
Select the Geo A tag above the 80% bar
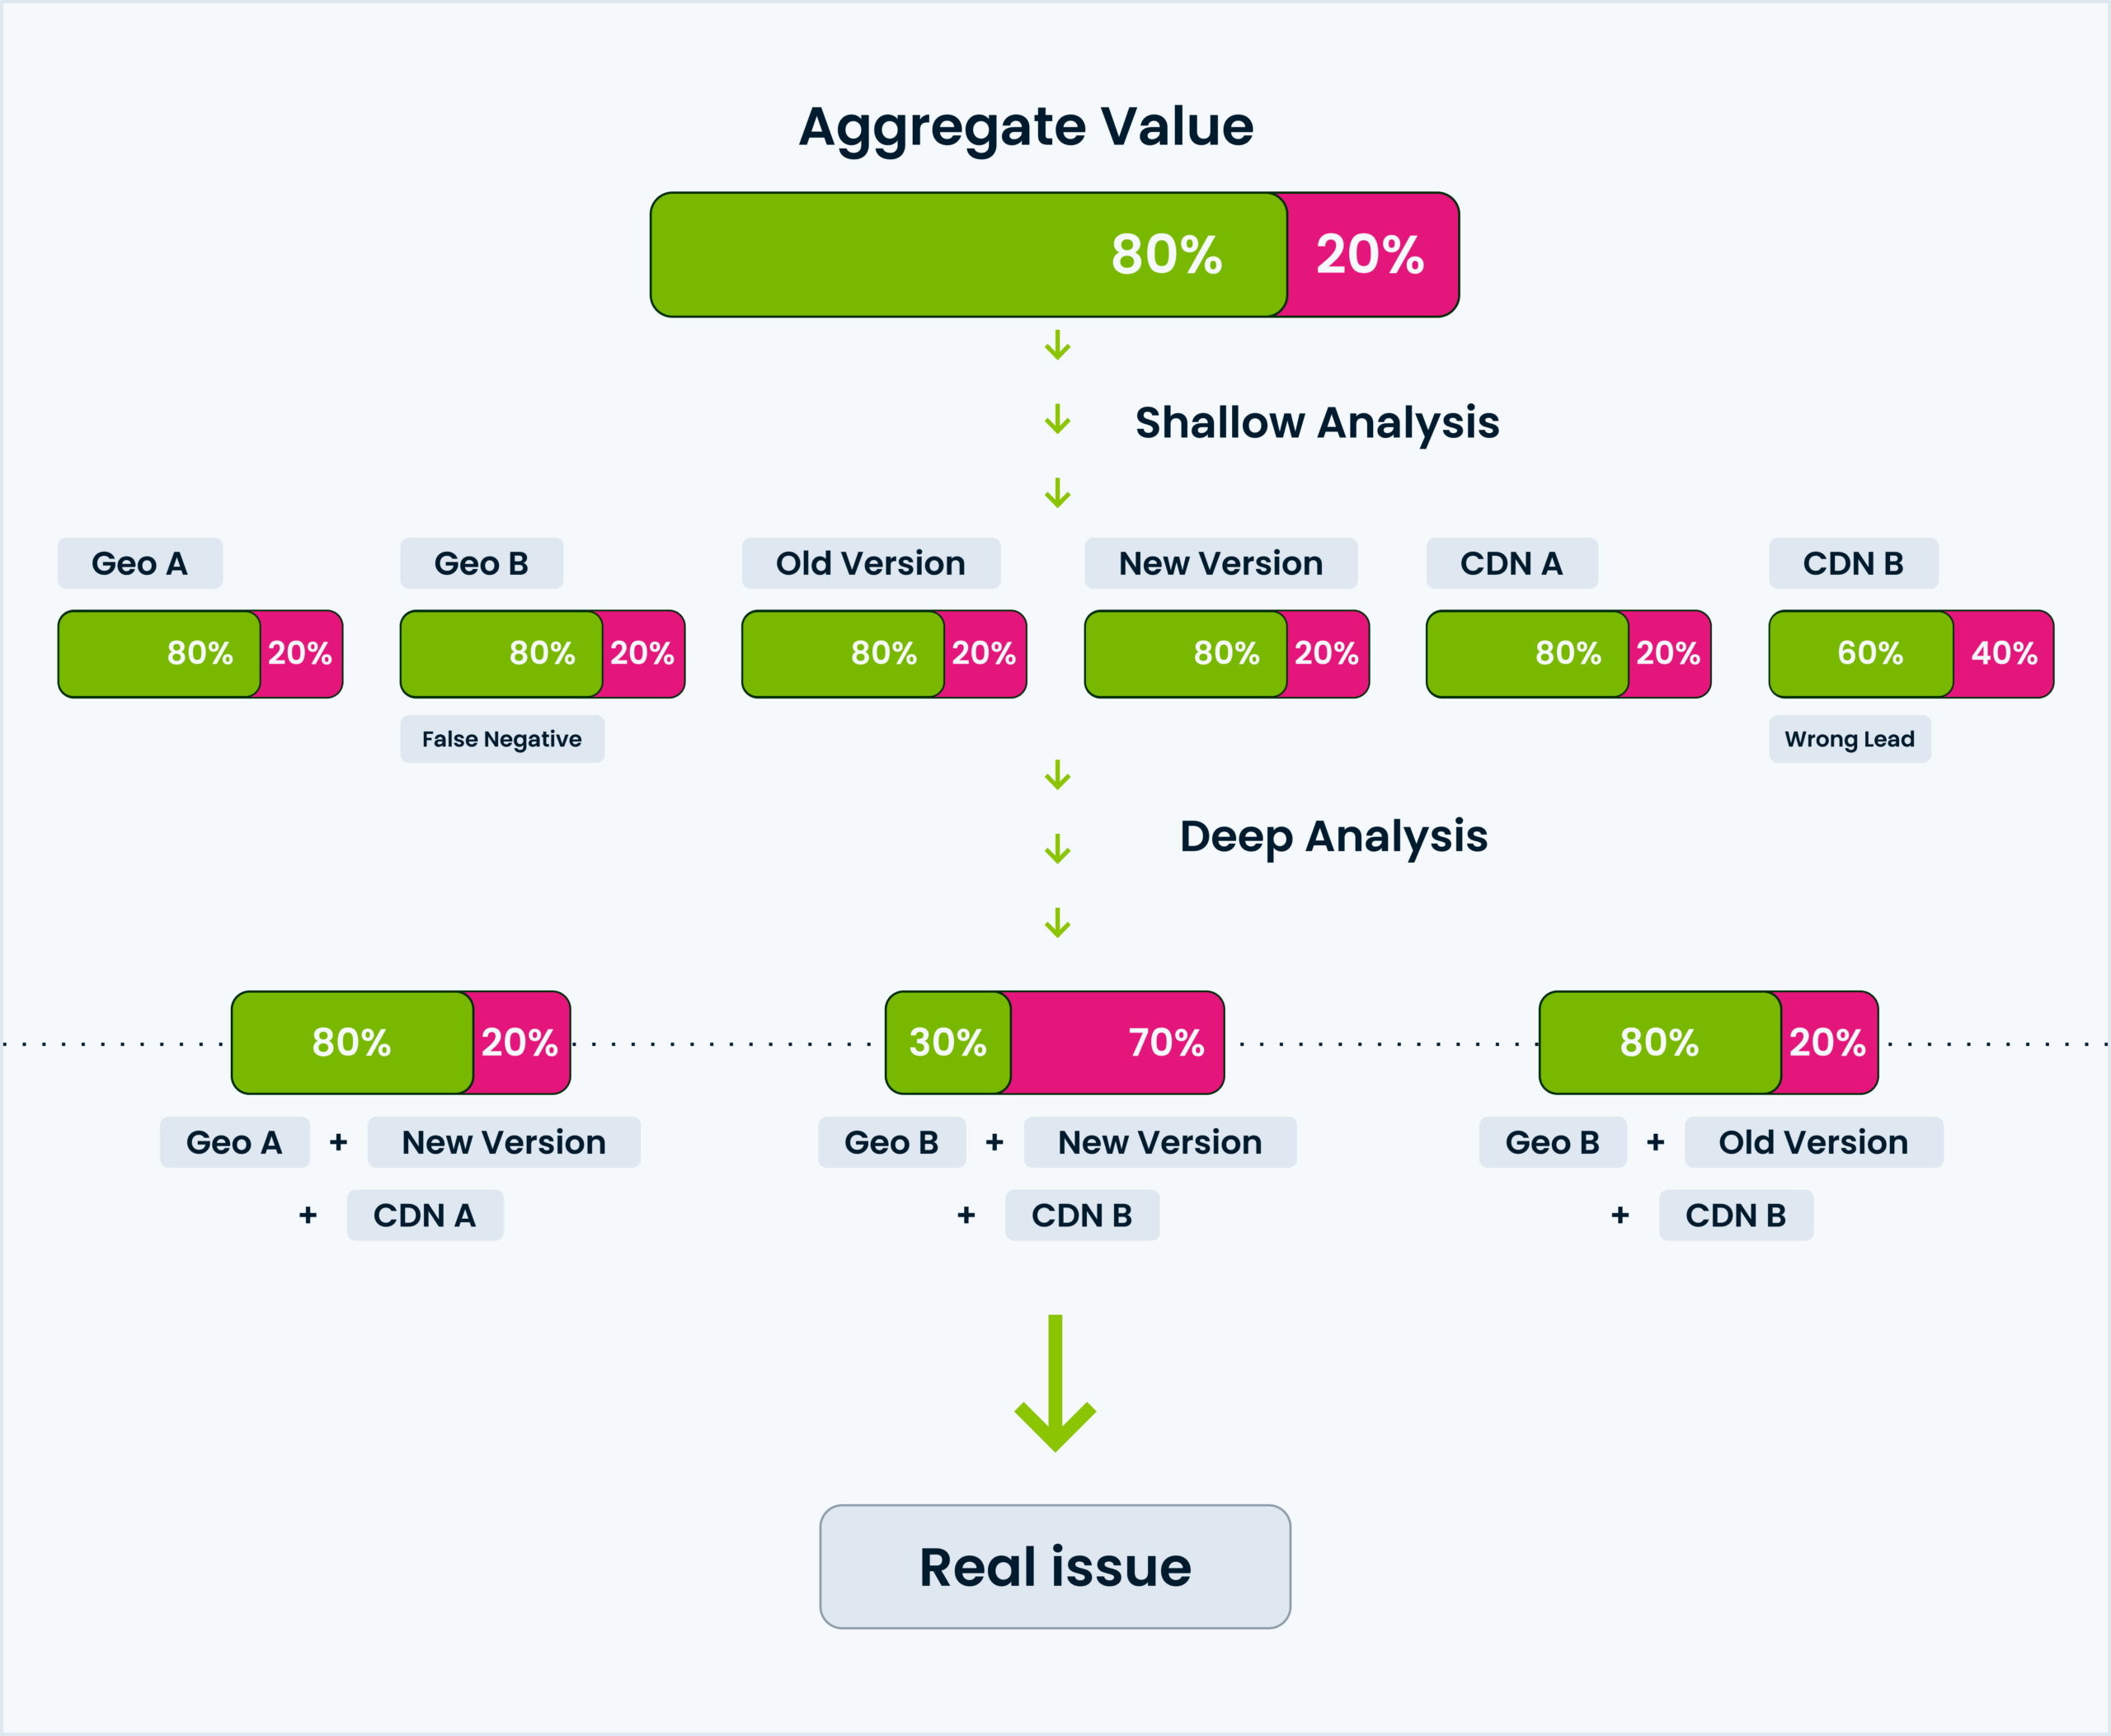(x=140, y=563)
